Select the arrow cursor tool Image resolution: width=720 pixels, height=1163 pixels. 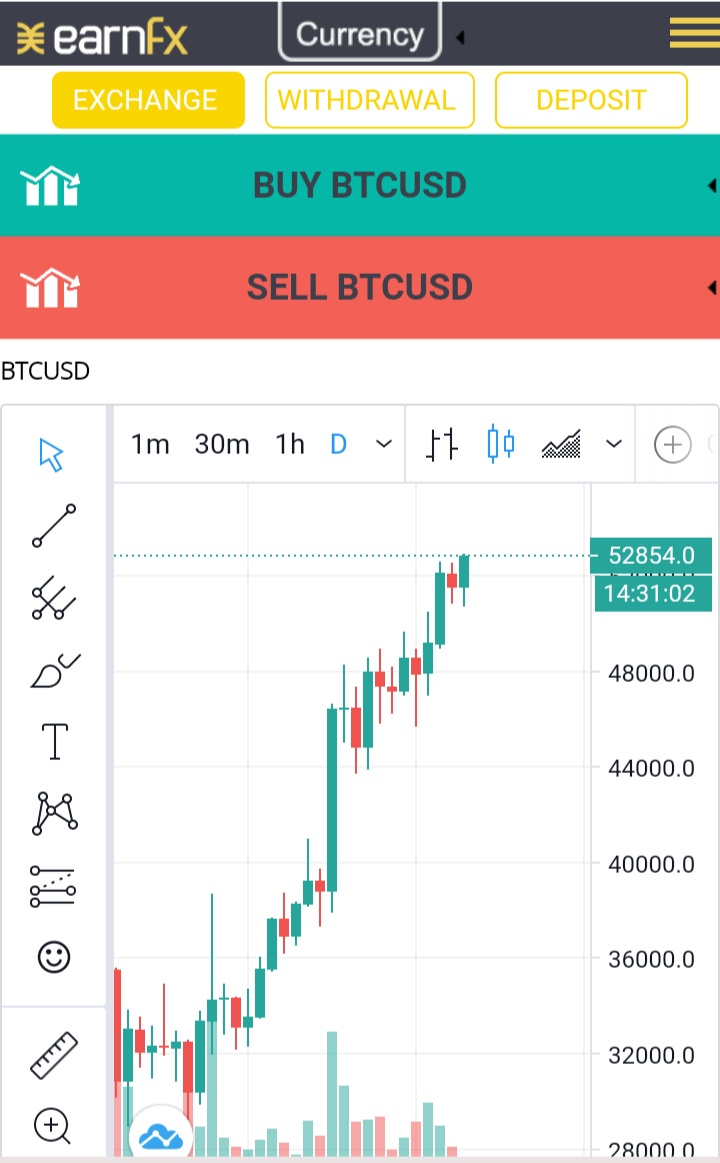[x=52, y=455]
